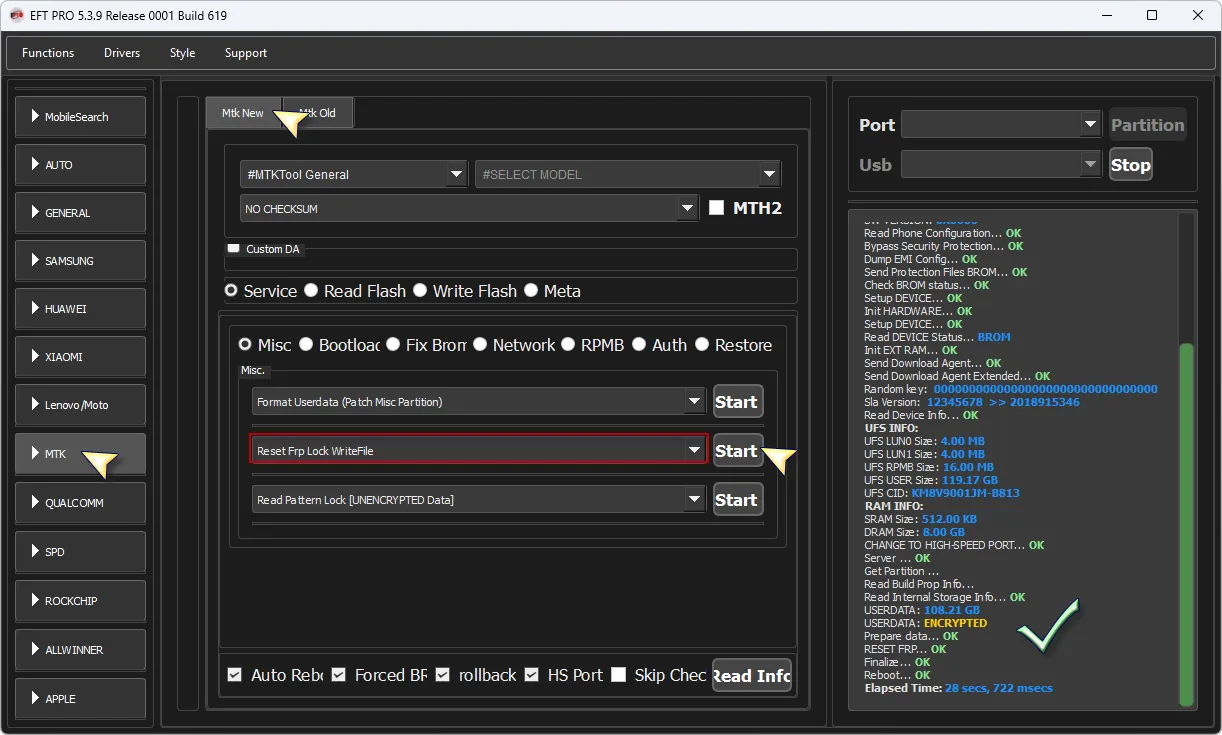Open the Drivers menu
The width and height of the screenshot is (1222, 735).
click(122, 53)
